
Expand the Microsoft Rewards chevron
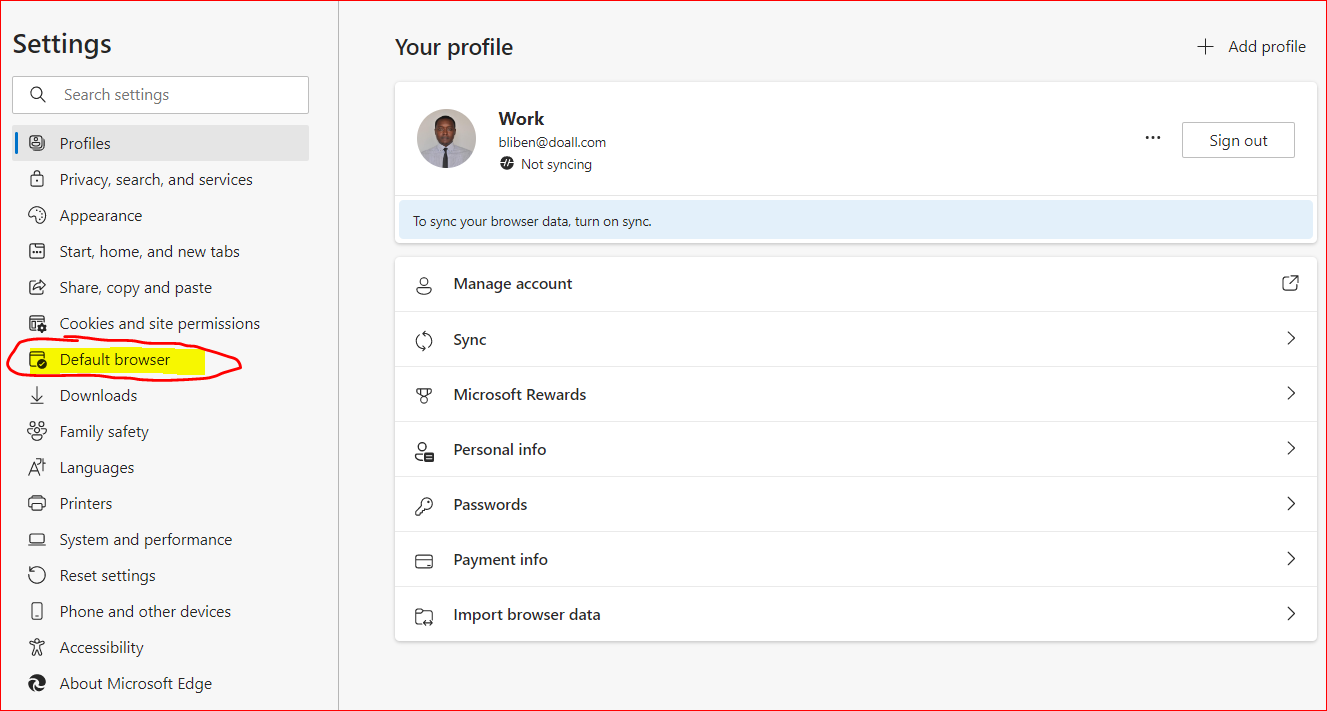pos(1290,394)
